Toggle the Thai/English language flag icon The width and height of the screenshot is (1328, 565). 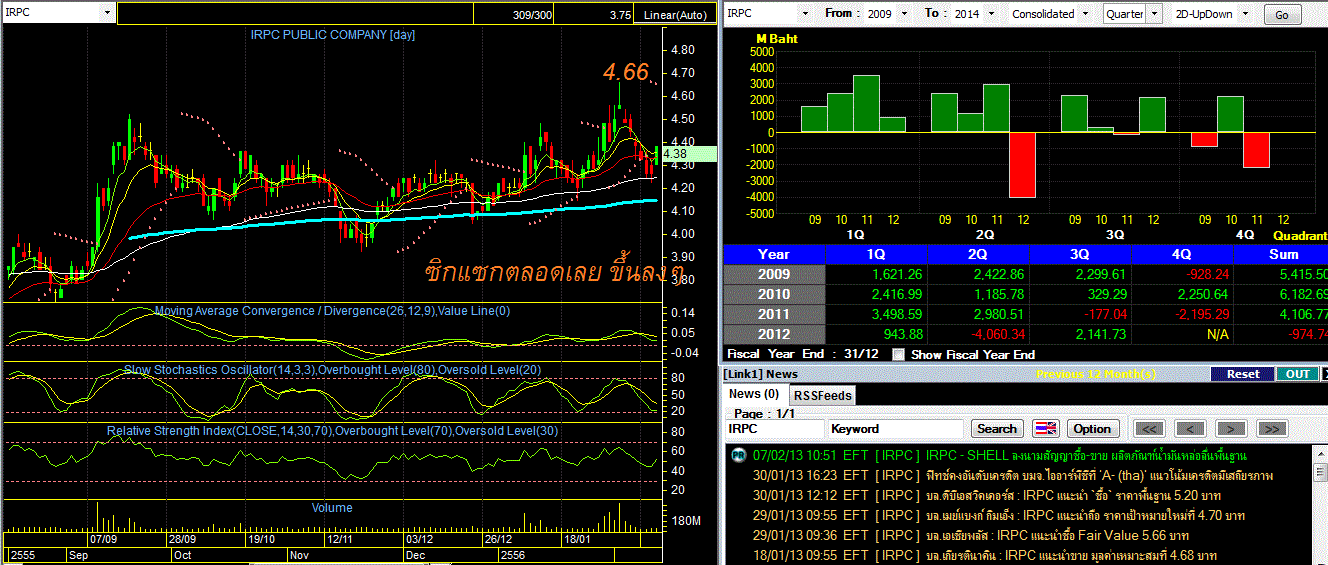coord(1045,428)
